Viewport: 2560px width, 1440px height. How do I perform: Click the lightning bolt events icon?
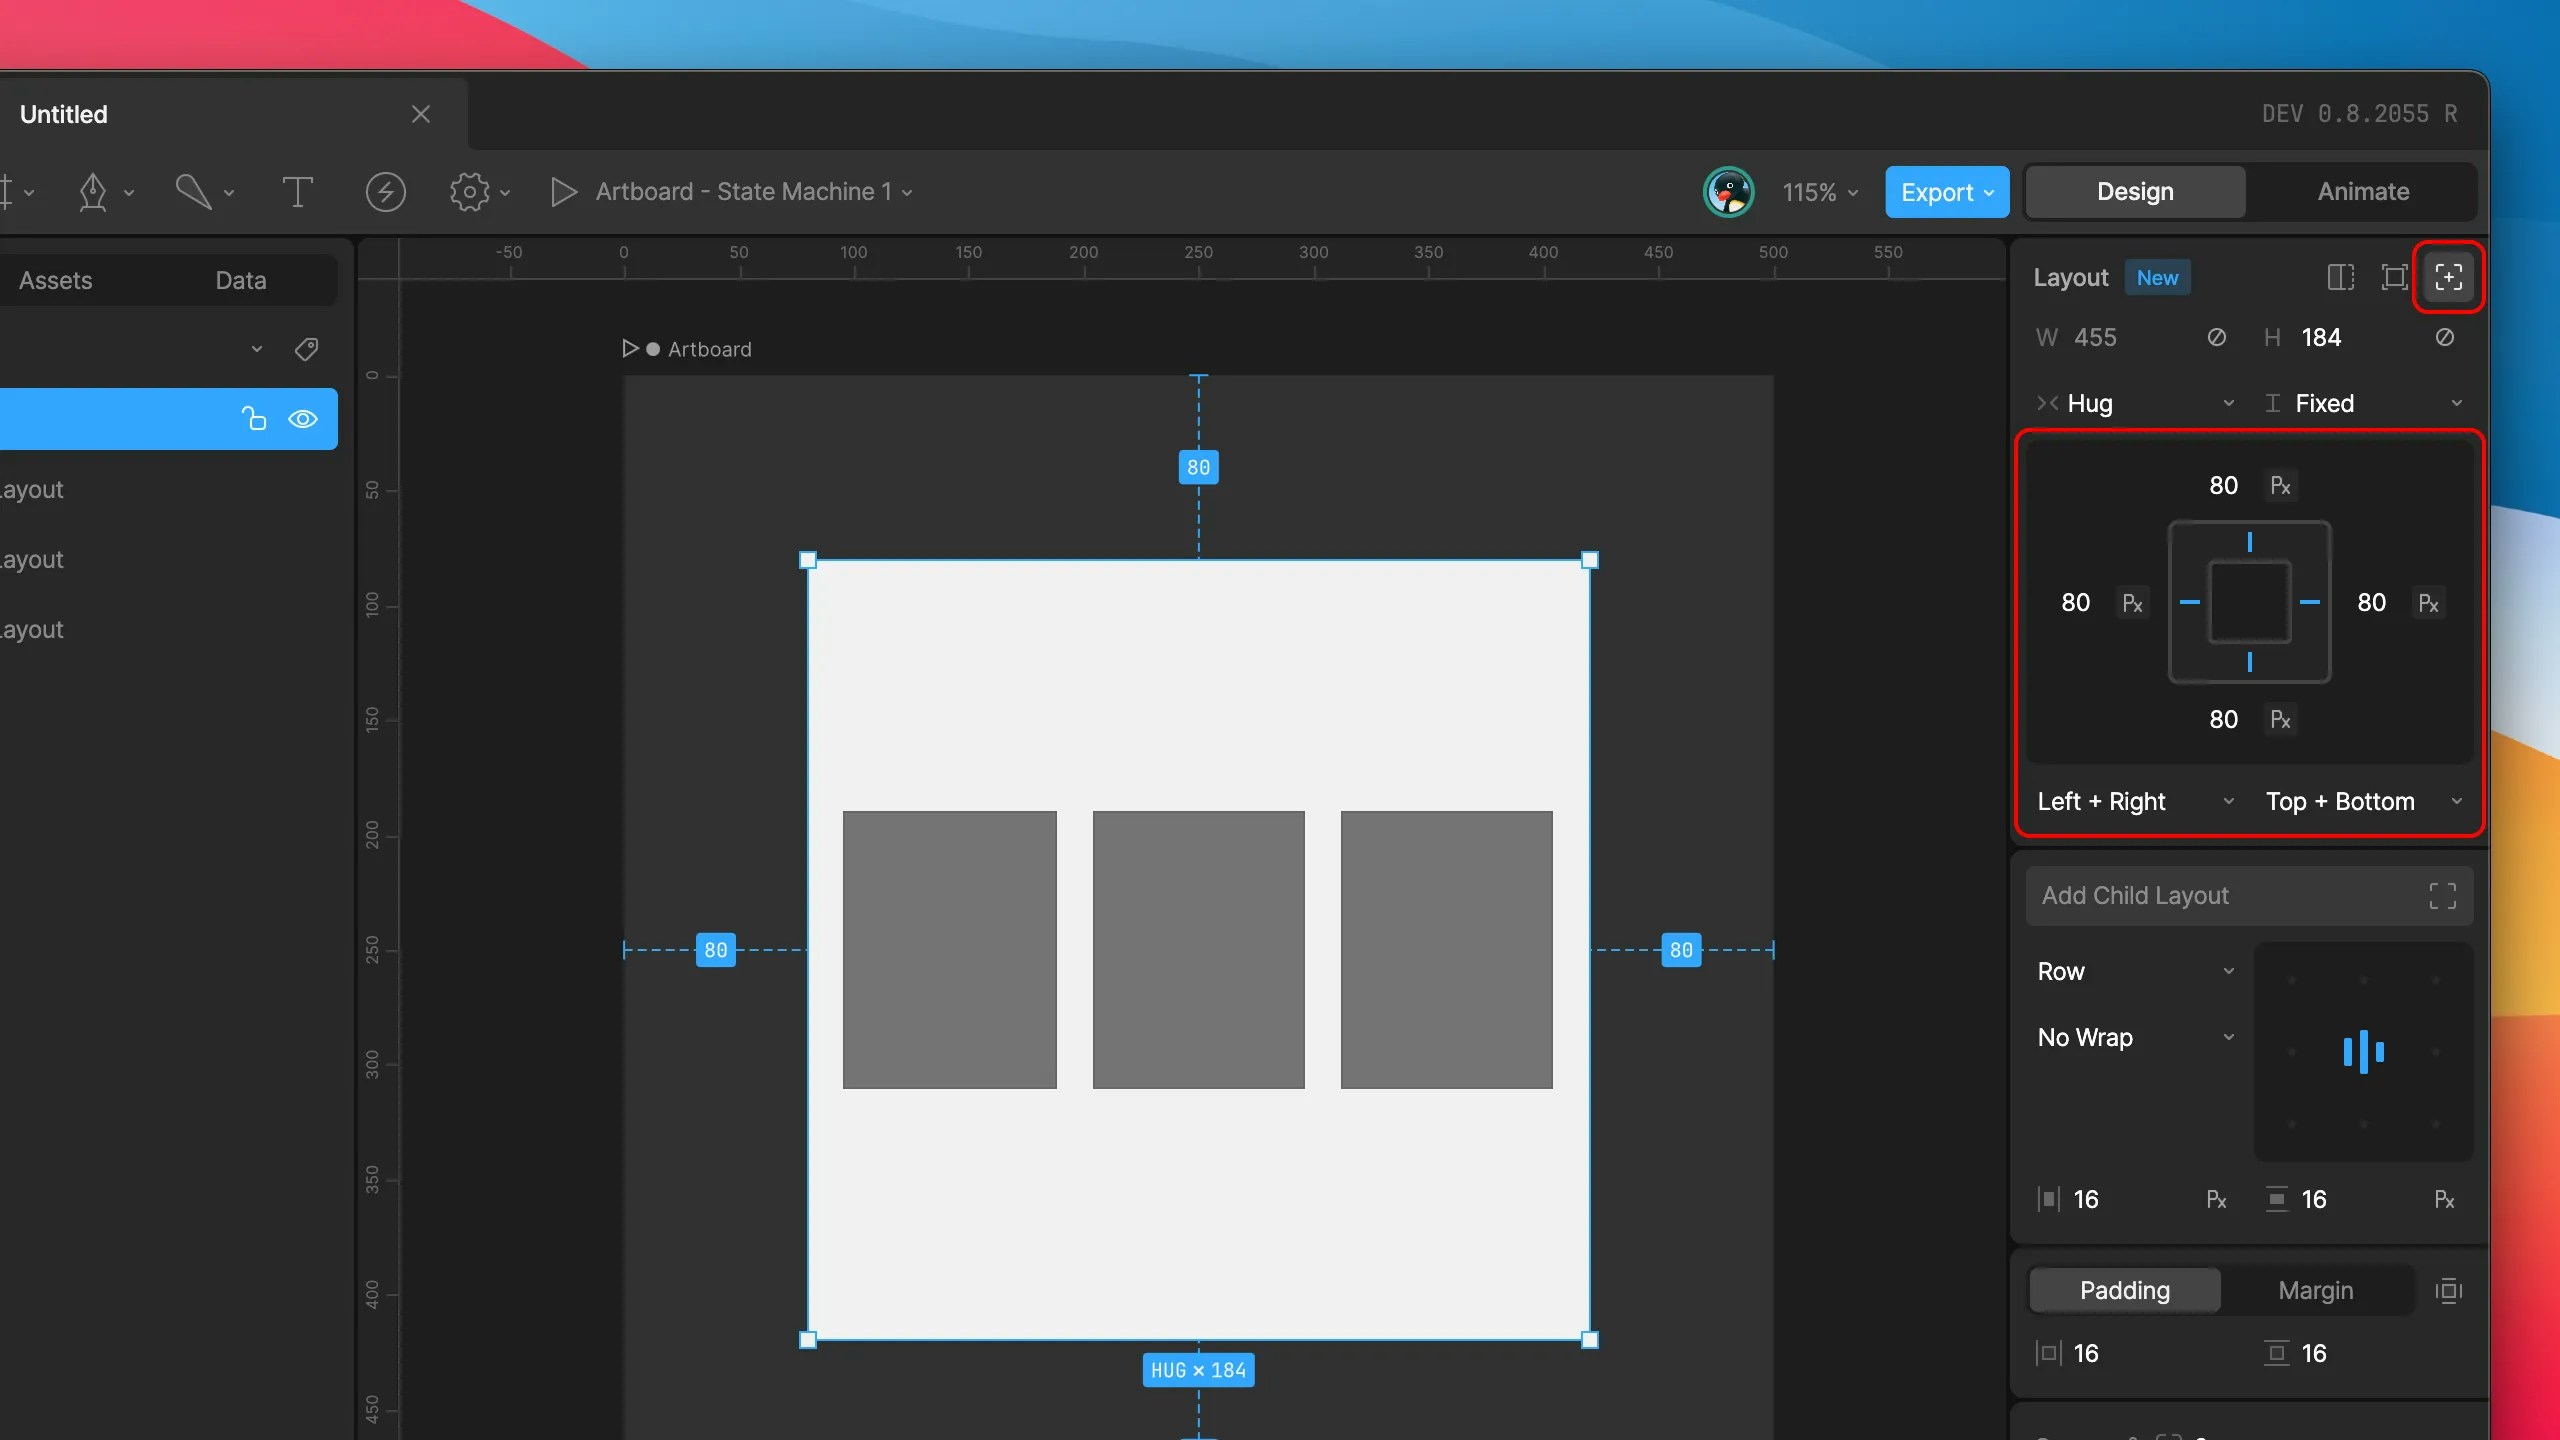point(385,192)
